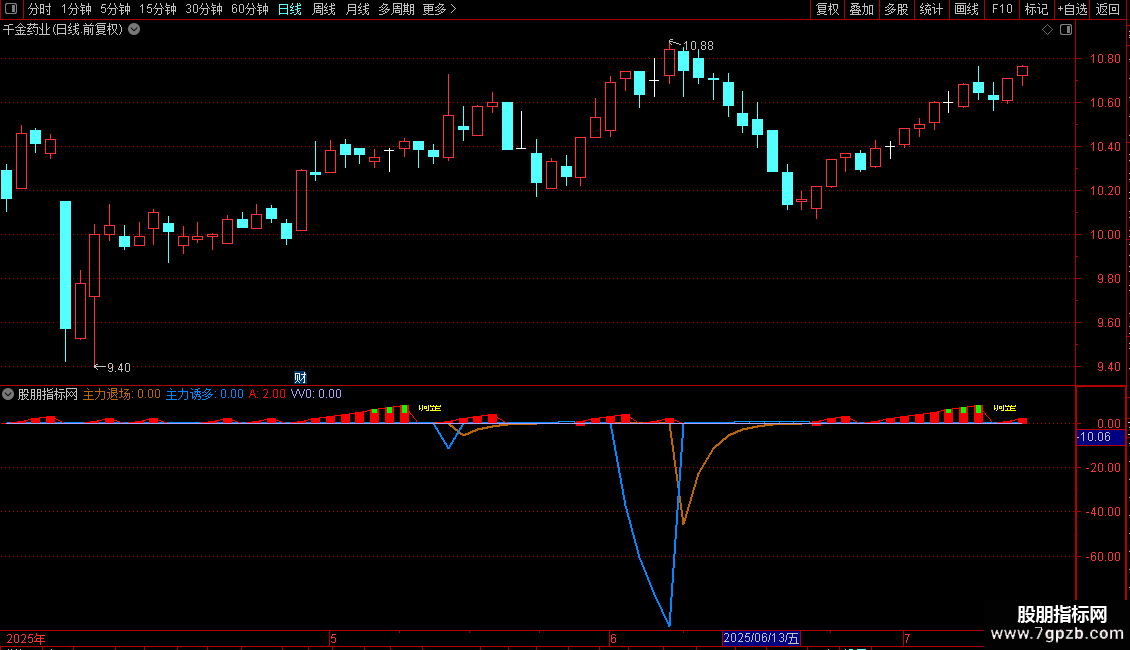The image size is (1130, 650).
Task: Toggle the side panel icon in chart corner
Action: 1066,30
